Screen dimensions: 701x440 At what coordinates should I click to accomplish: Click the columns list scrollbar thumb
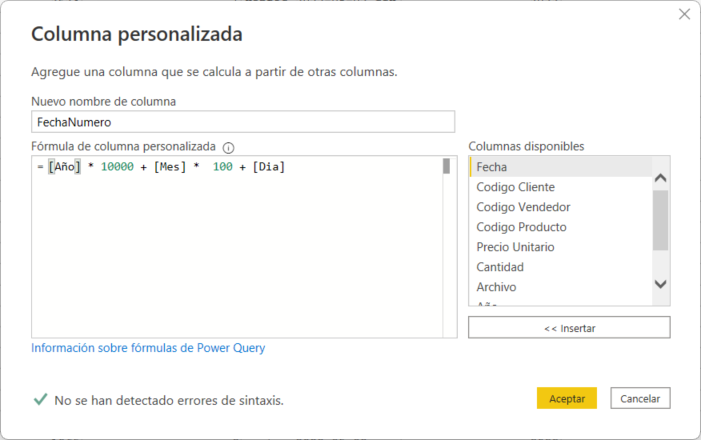660,220
